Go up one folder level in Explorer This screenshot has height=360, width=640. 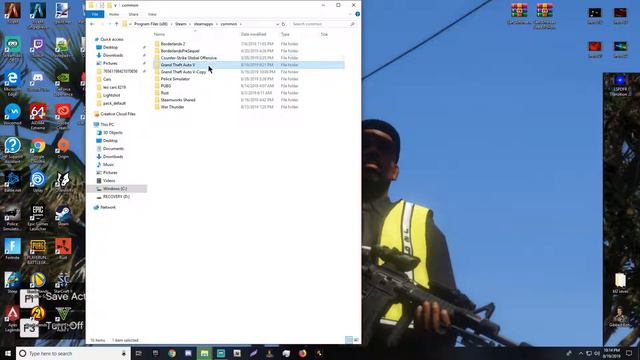pos(116,24)
